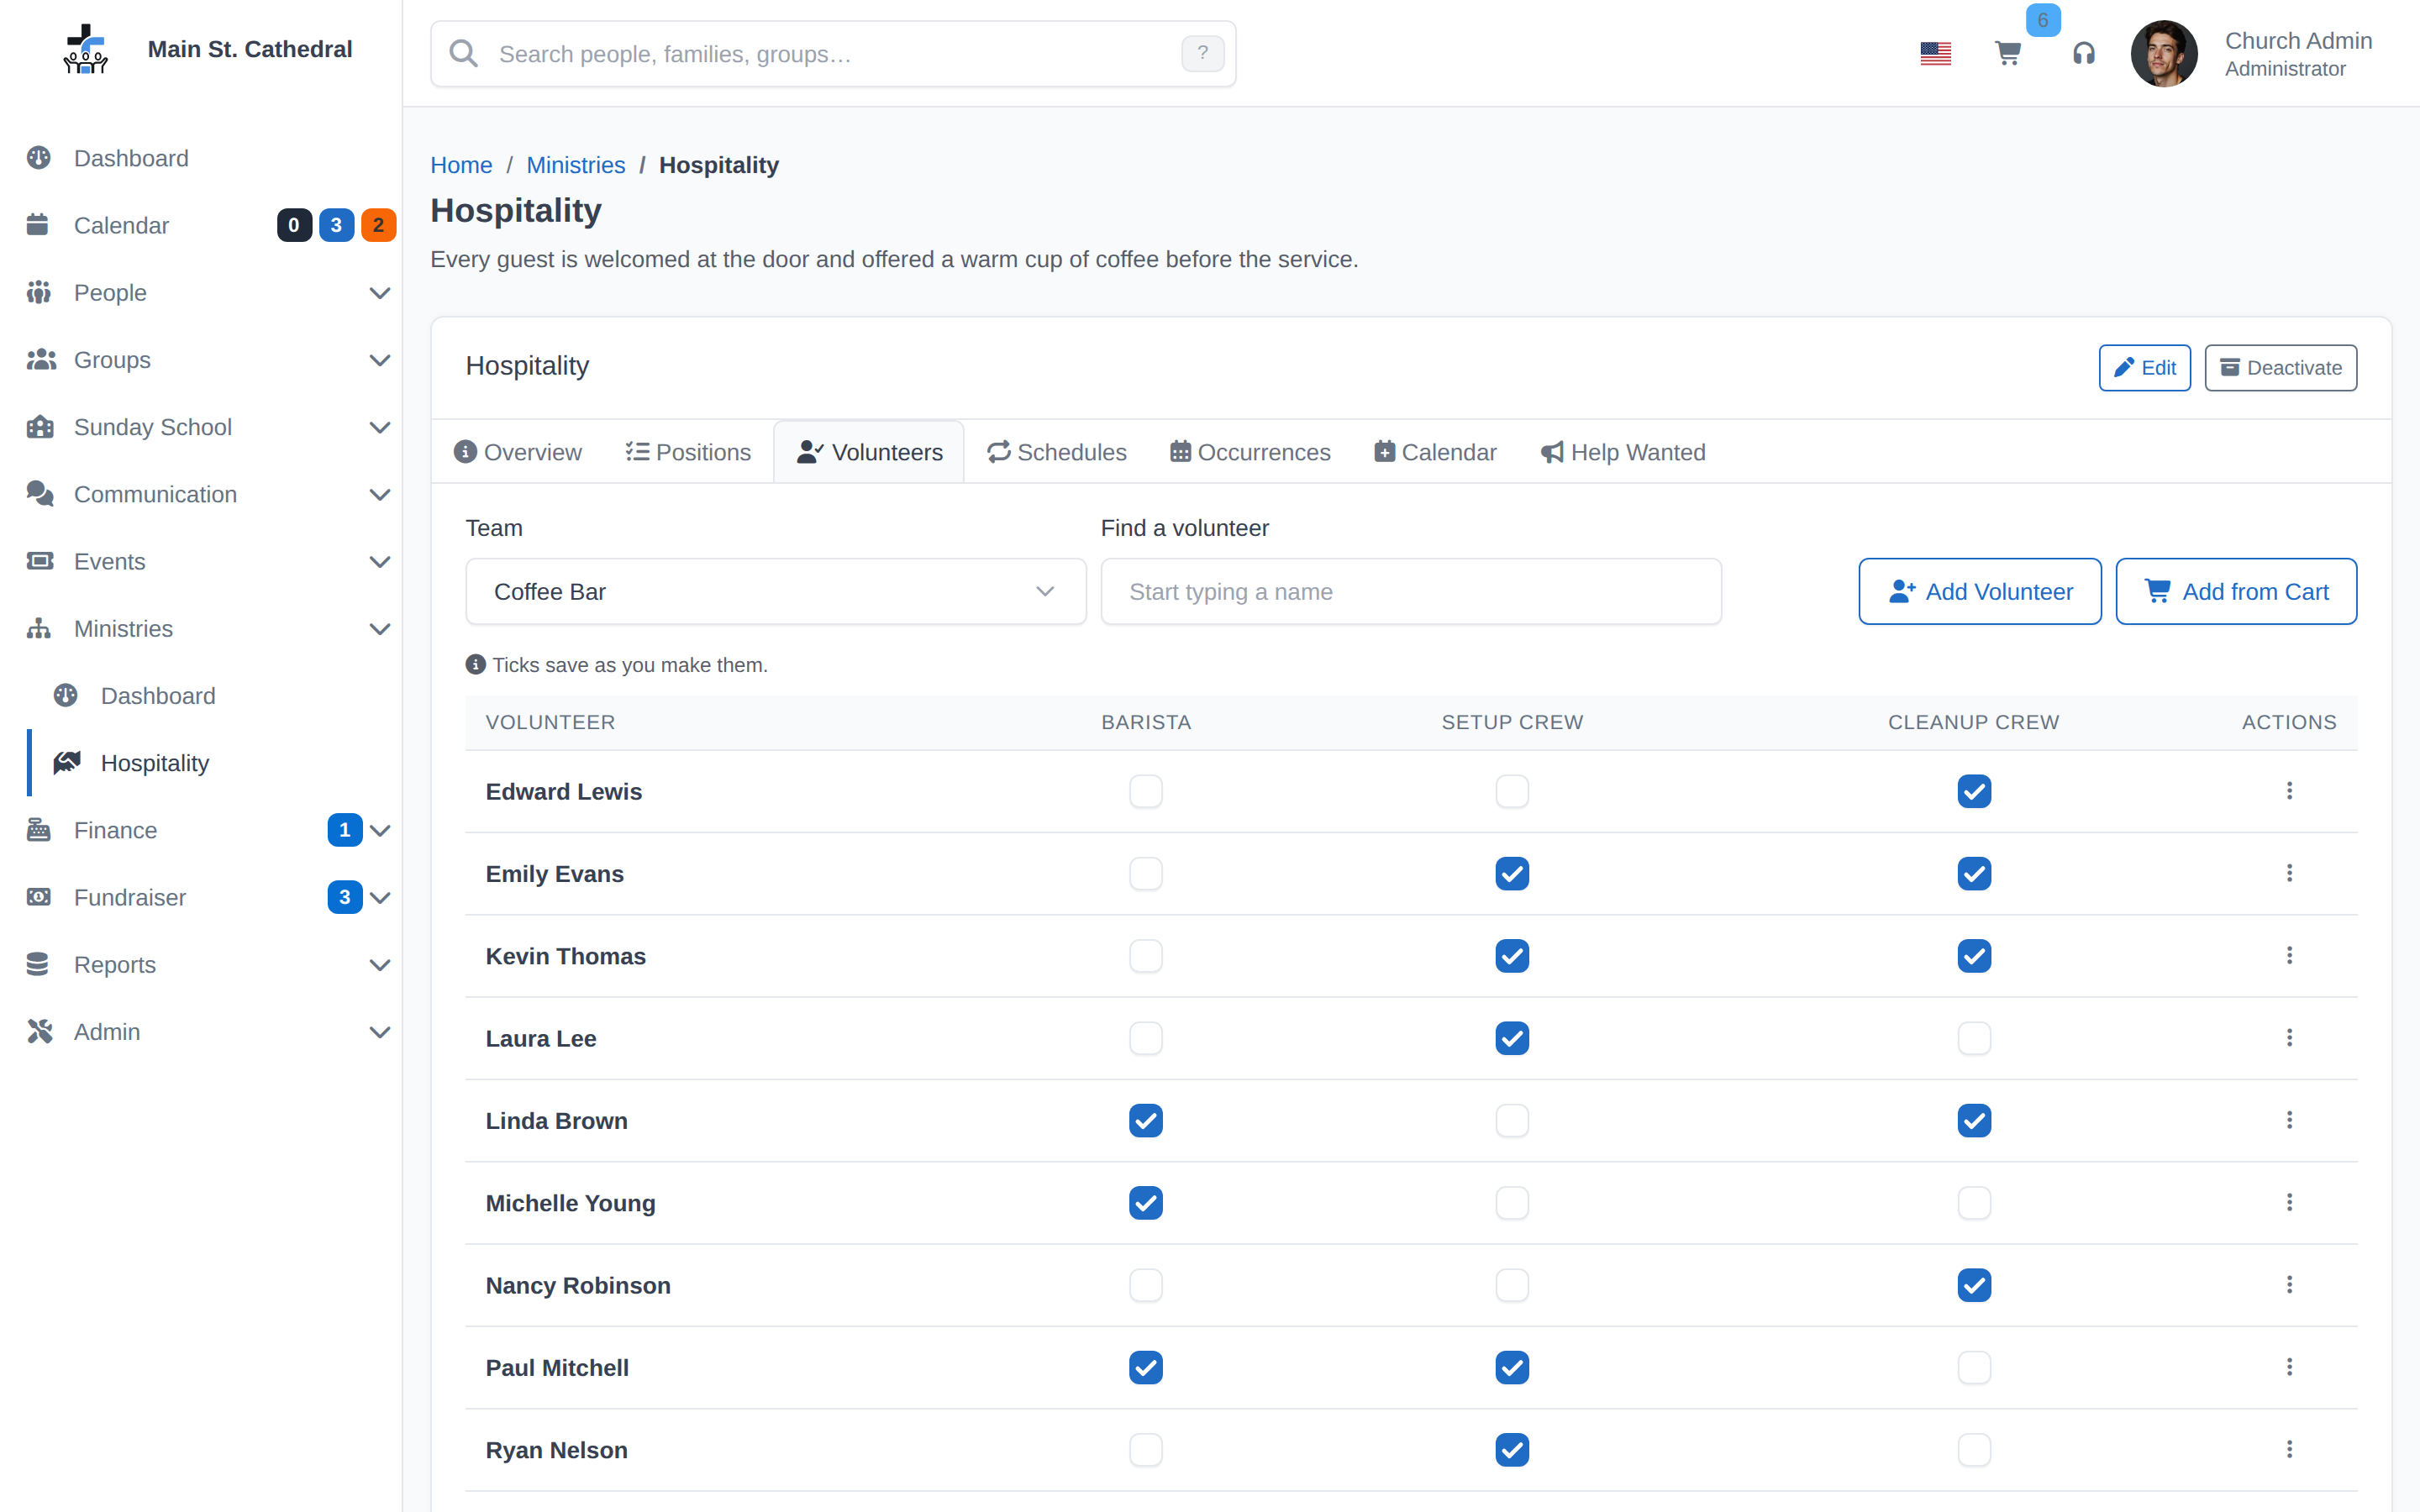Click the Main St. Cathedral logo
The height and width of the screenshot is (1512, 2420).
tap(86, 49)
